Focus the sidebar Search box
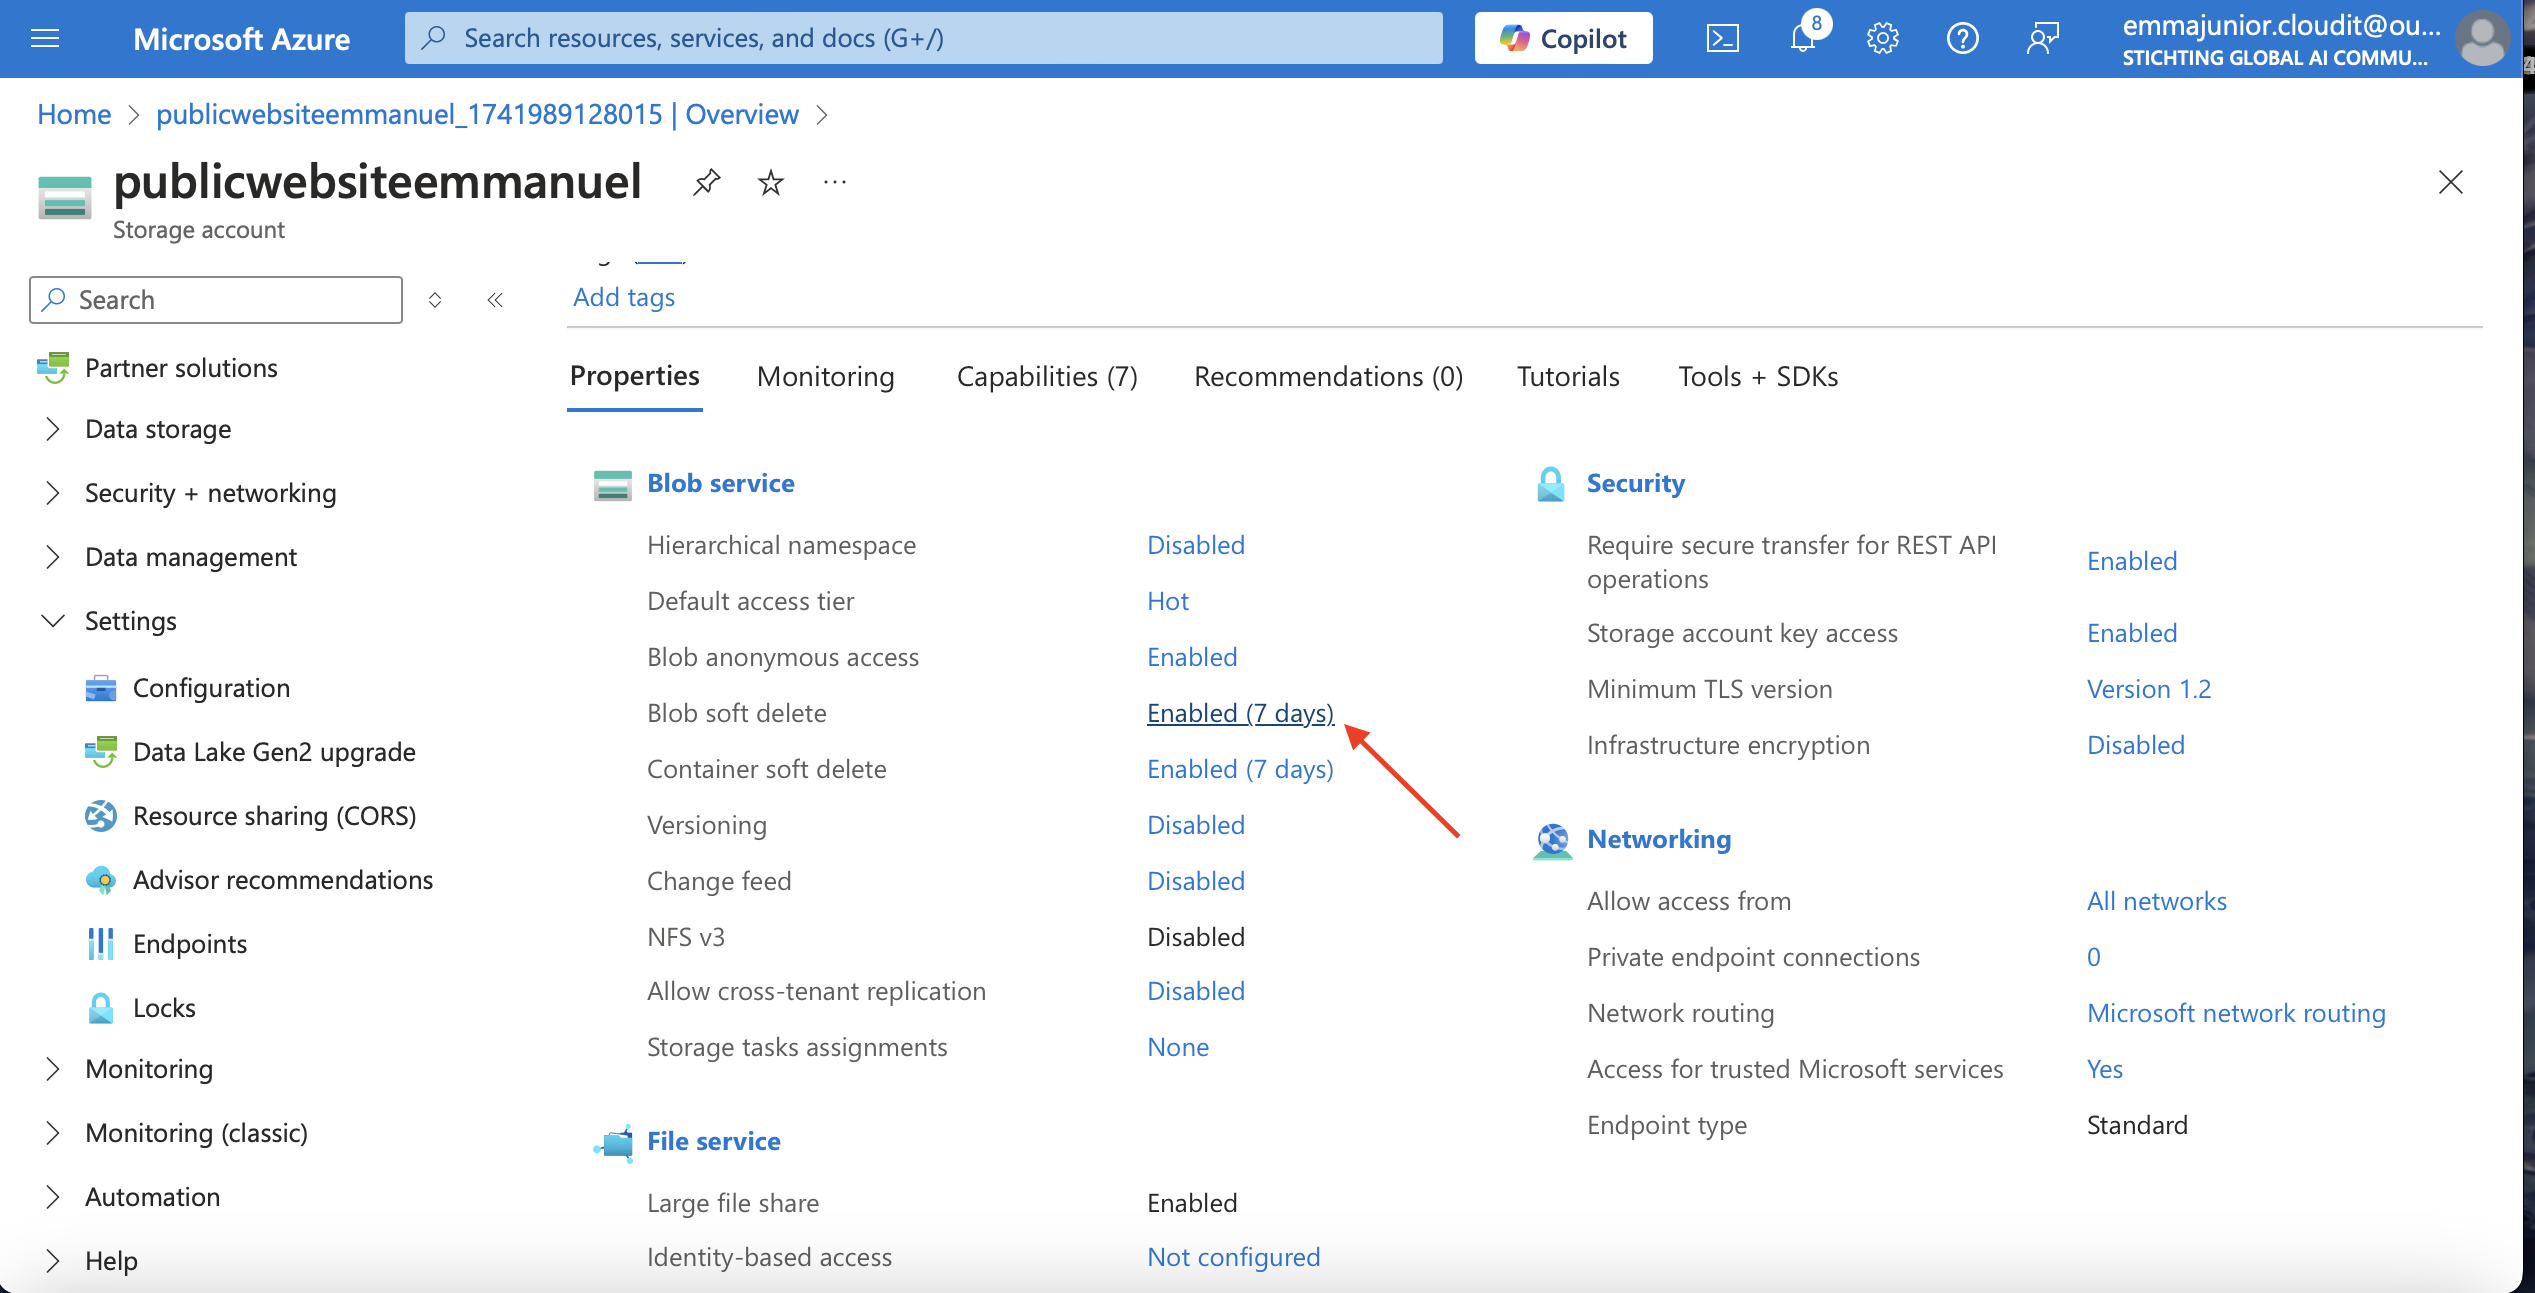The height and width of the screenshot is (1293, 2535). 216,300
